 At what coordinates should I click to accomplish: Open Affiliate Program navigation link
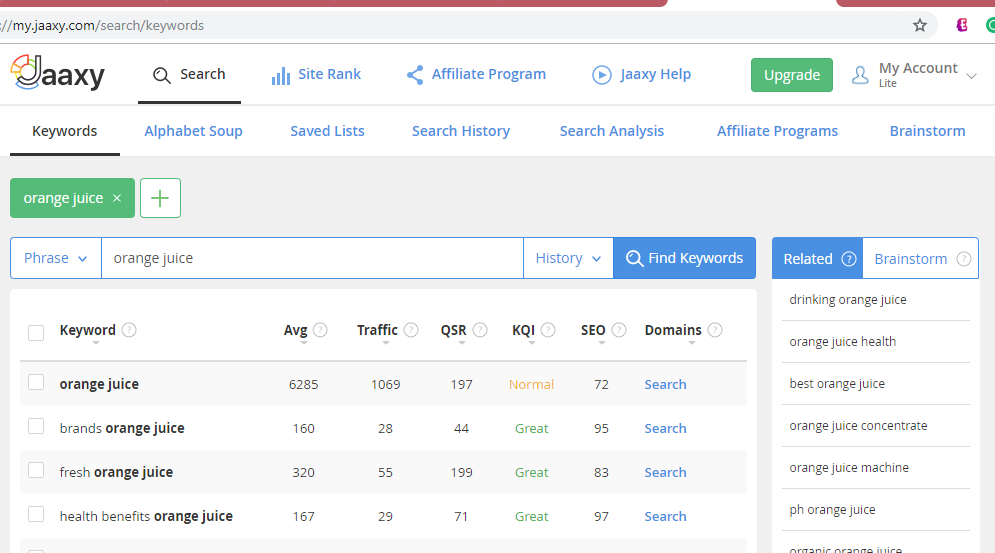click(x=489, y=74)
